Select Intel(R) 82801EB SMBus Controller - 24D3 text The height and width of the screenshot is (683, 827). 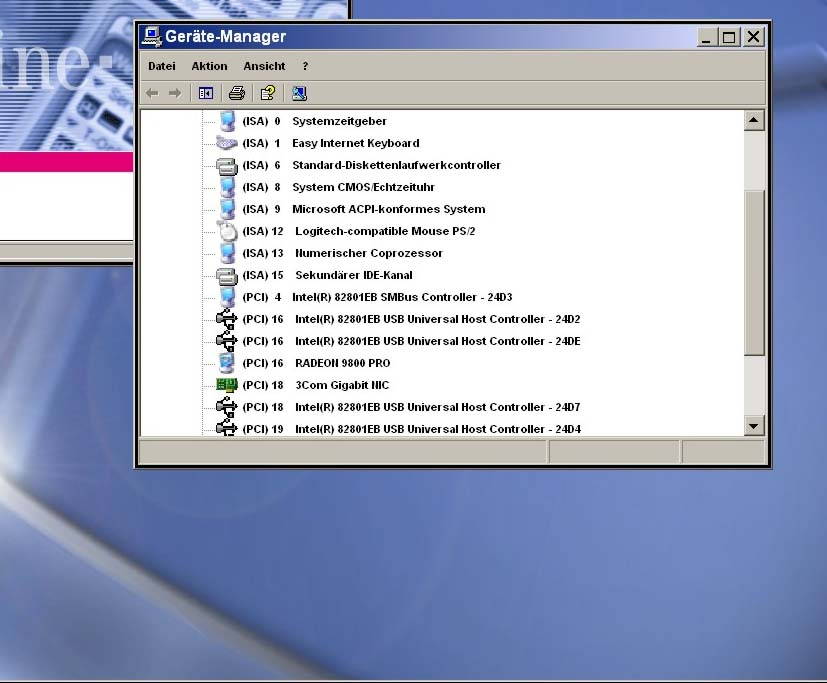(x=402, y=297)
